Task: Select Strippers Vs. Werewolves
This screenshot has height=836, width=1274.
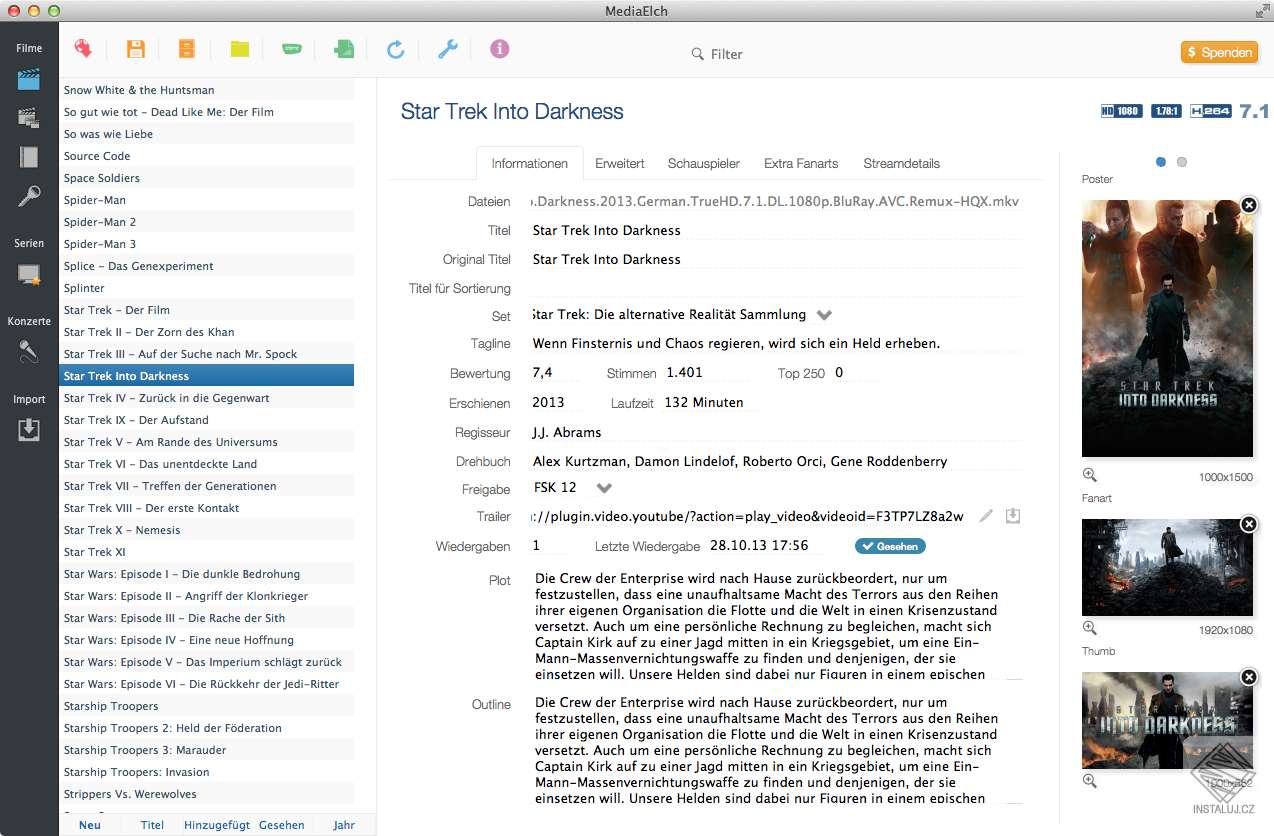Action: (207, 794)
